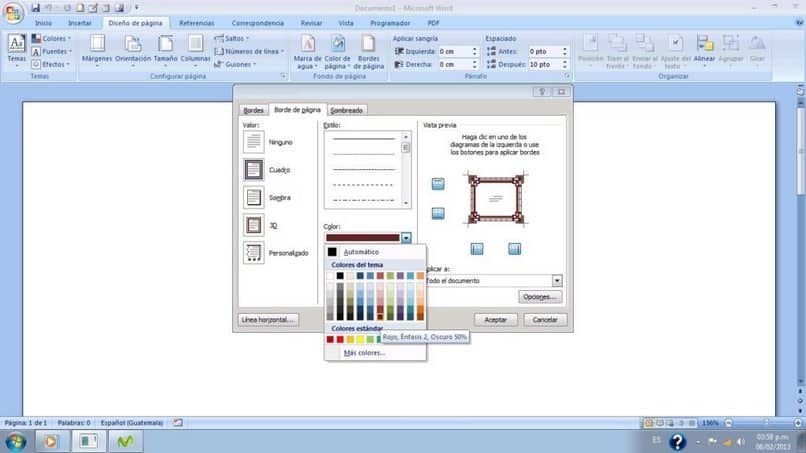Click Bordes de página ribbon icon
806x453 pixels.
[368, 44]
